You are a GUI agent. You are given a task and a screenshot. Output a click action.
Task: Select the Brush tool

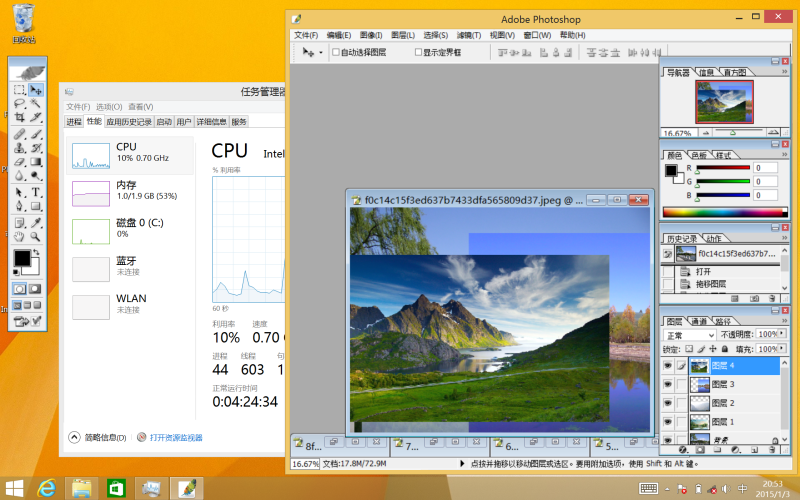(36, 134)
